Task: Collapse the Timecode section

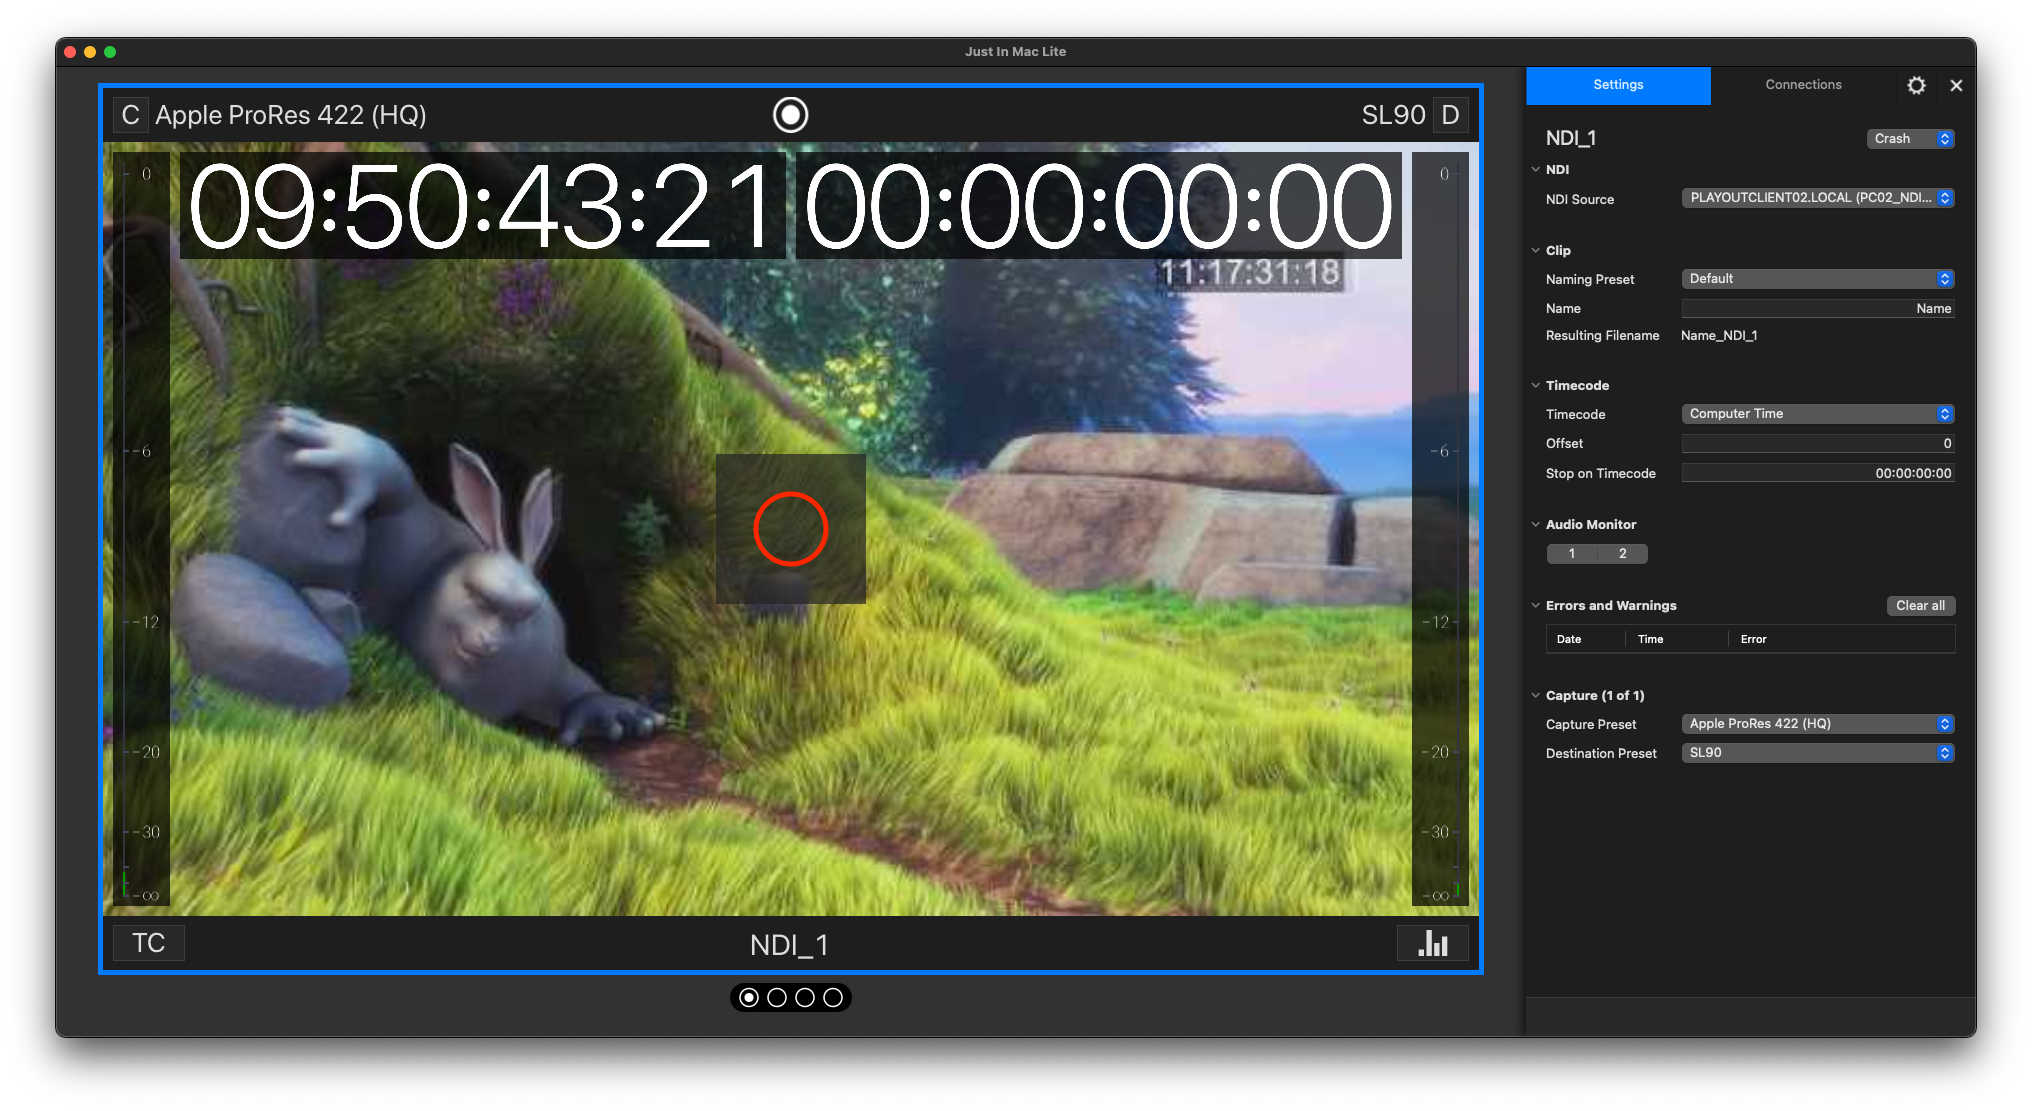Action: 1536,385
